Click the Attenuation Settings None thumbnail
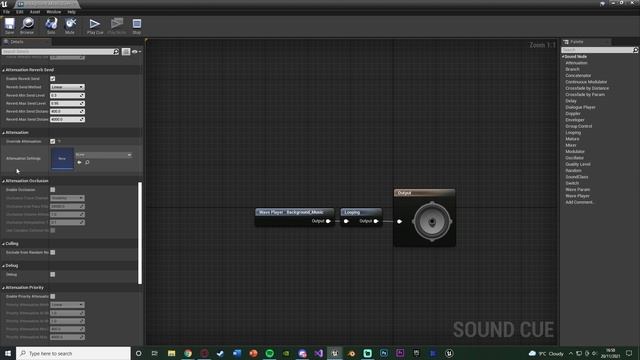 [x=62, y=158]
